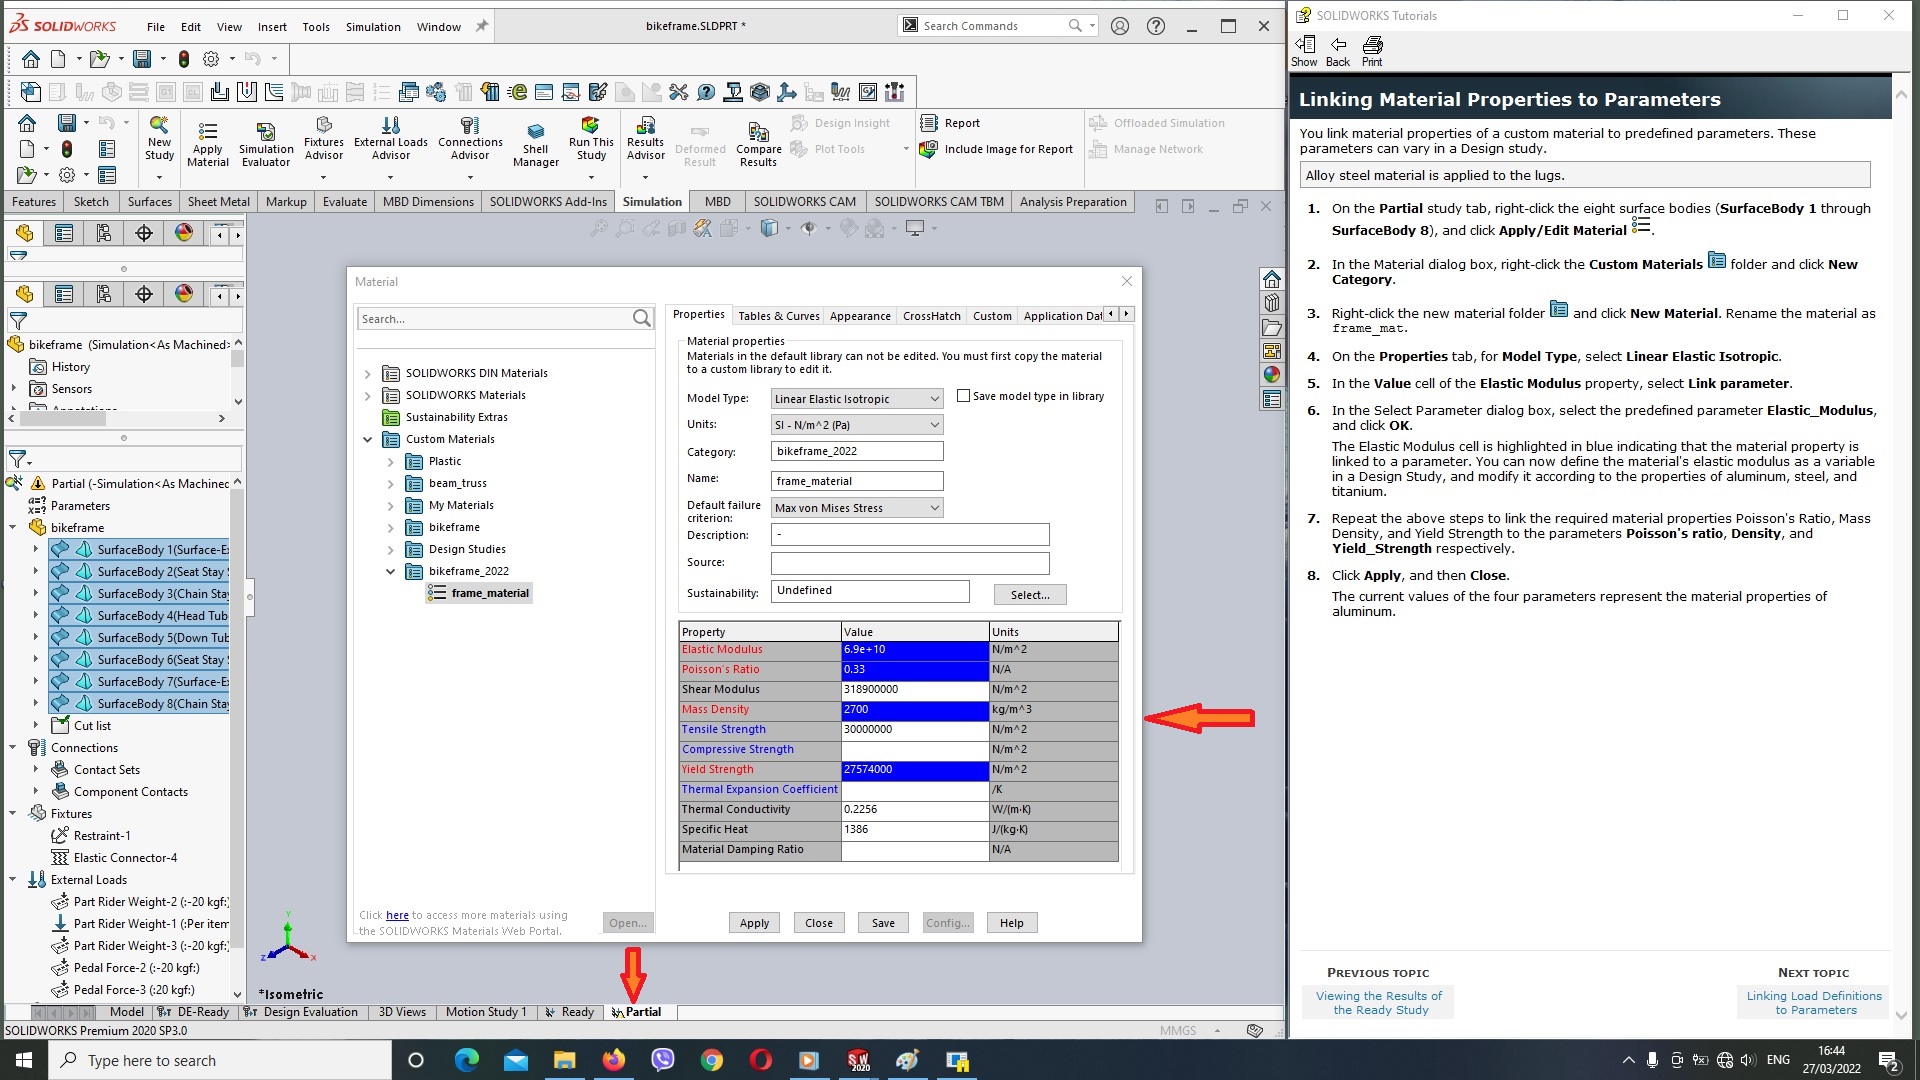Click Show in Tutorials window
Image resolution: width=1920 pixels, height=1080 pixels.
[x=1304, y=51]
